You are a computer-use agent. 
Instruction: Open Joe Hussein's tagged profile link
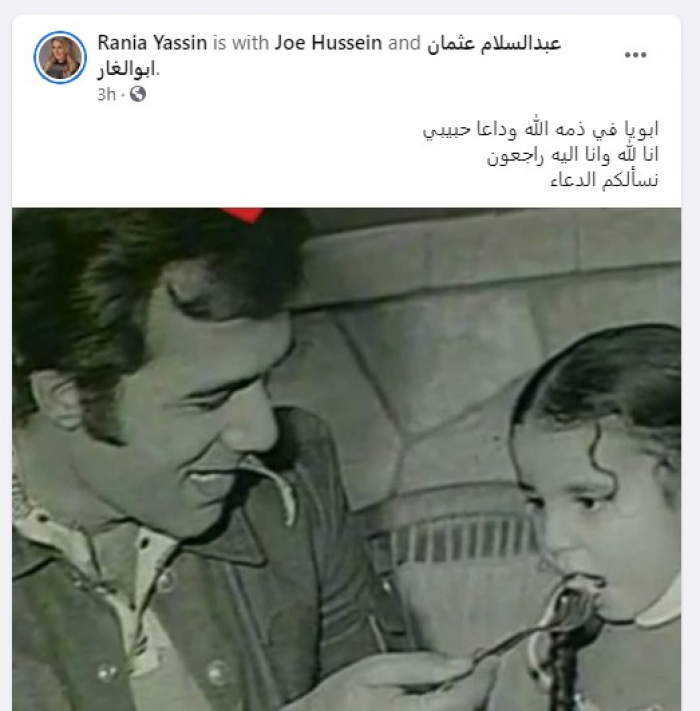[x=328, y=43]
